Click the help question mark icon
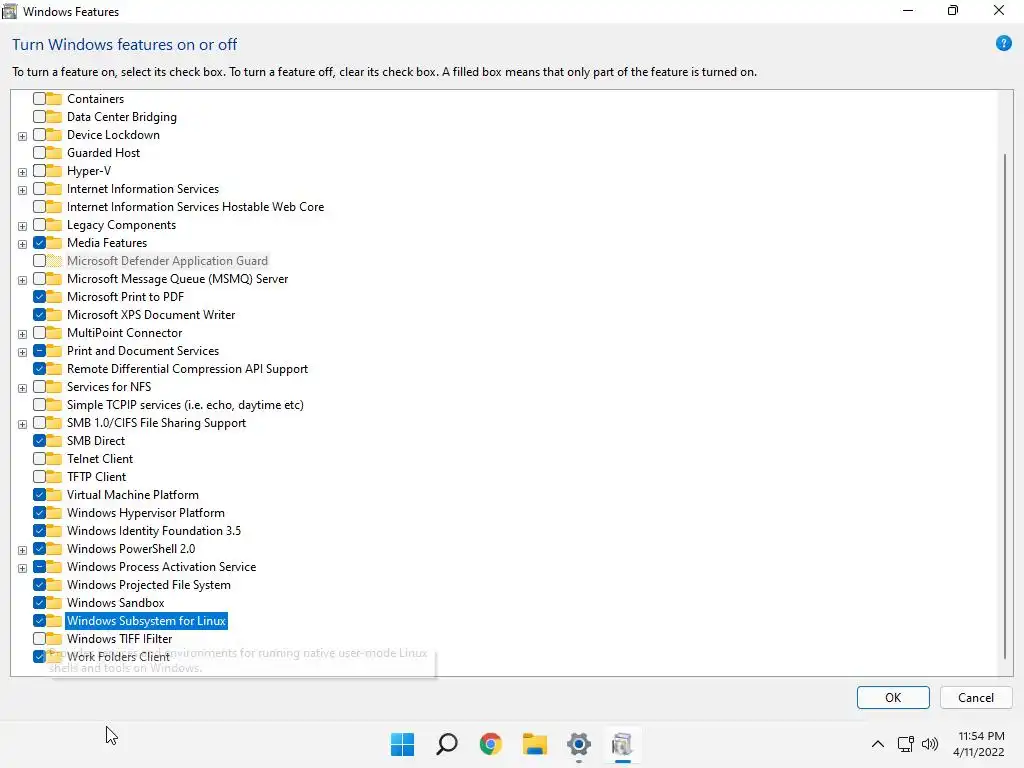The width and height of the screenshot is (1024, 768). click(1004, 44)
